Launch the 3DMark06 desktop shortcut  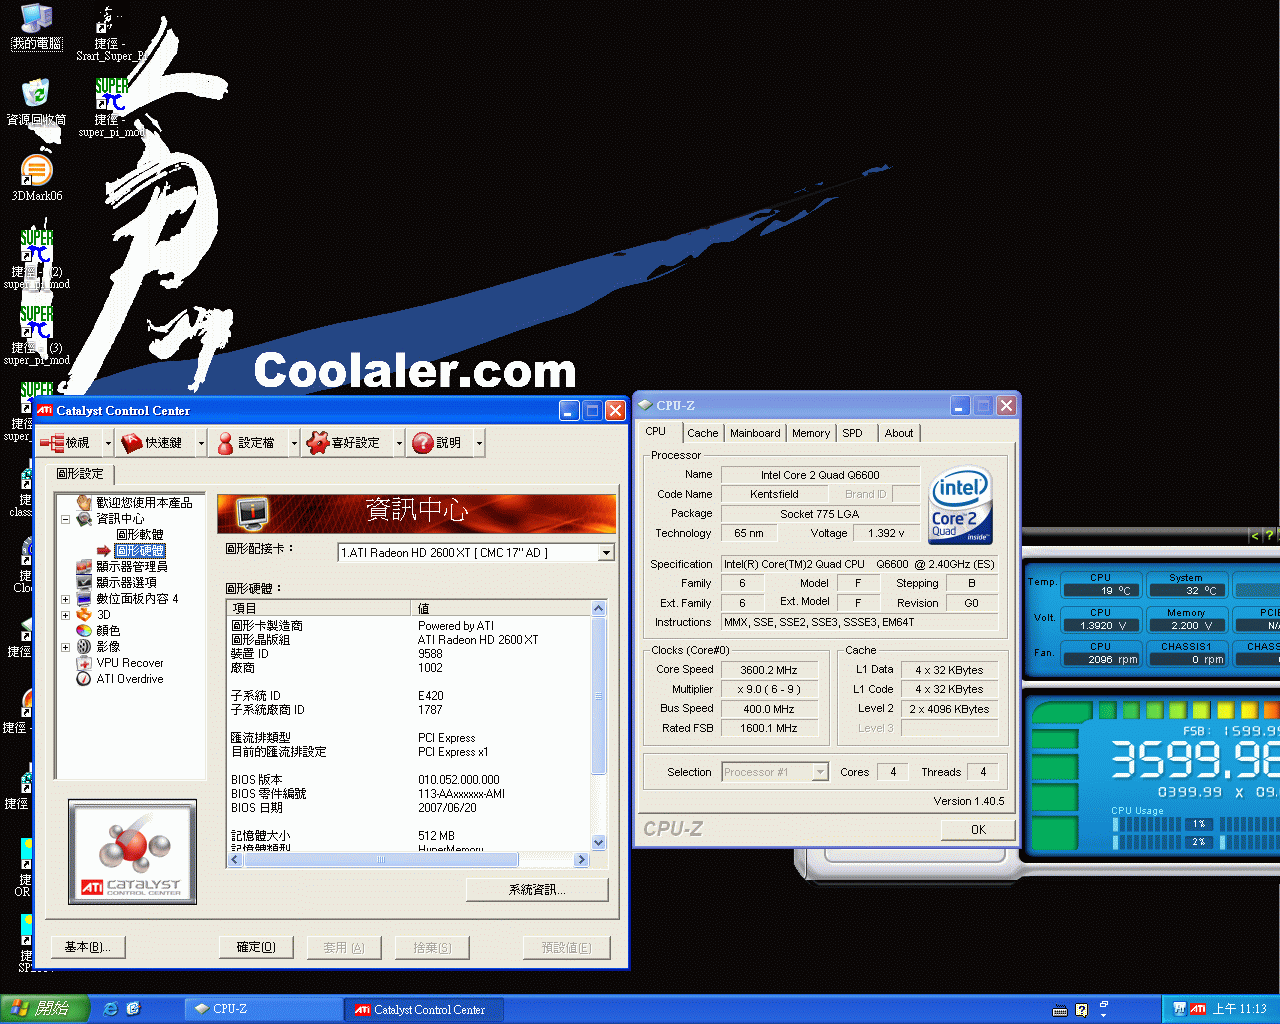[x=37, y=178]
